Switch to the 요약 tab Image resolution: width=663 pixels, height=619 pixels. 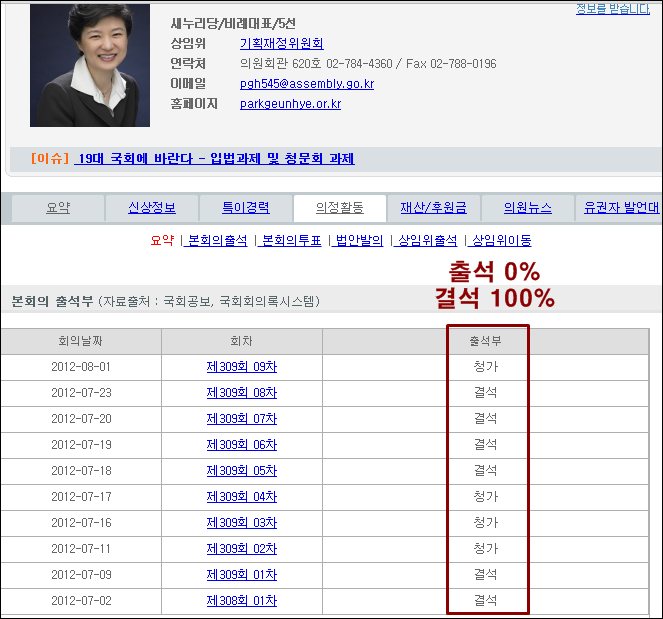coord(58,208)
